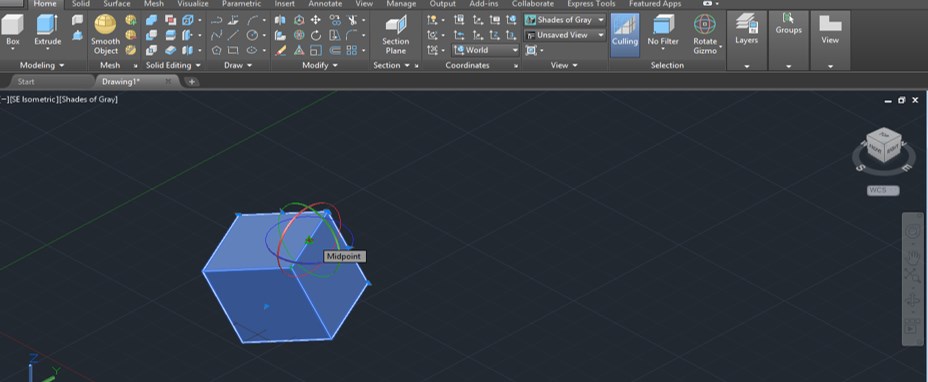The height and width of the screenshot is (382, 928).
Task: Toggle the Culling selection option
Action: (x=625, y=34)
